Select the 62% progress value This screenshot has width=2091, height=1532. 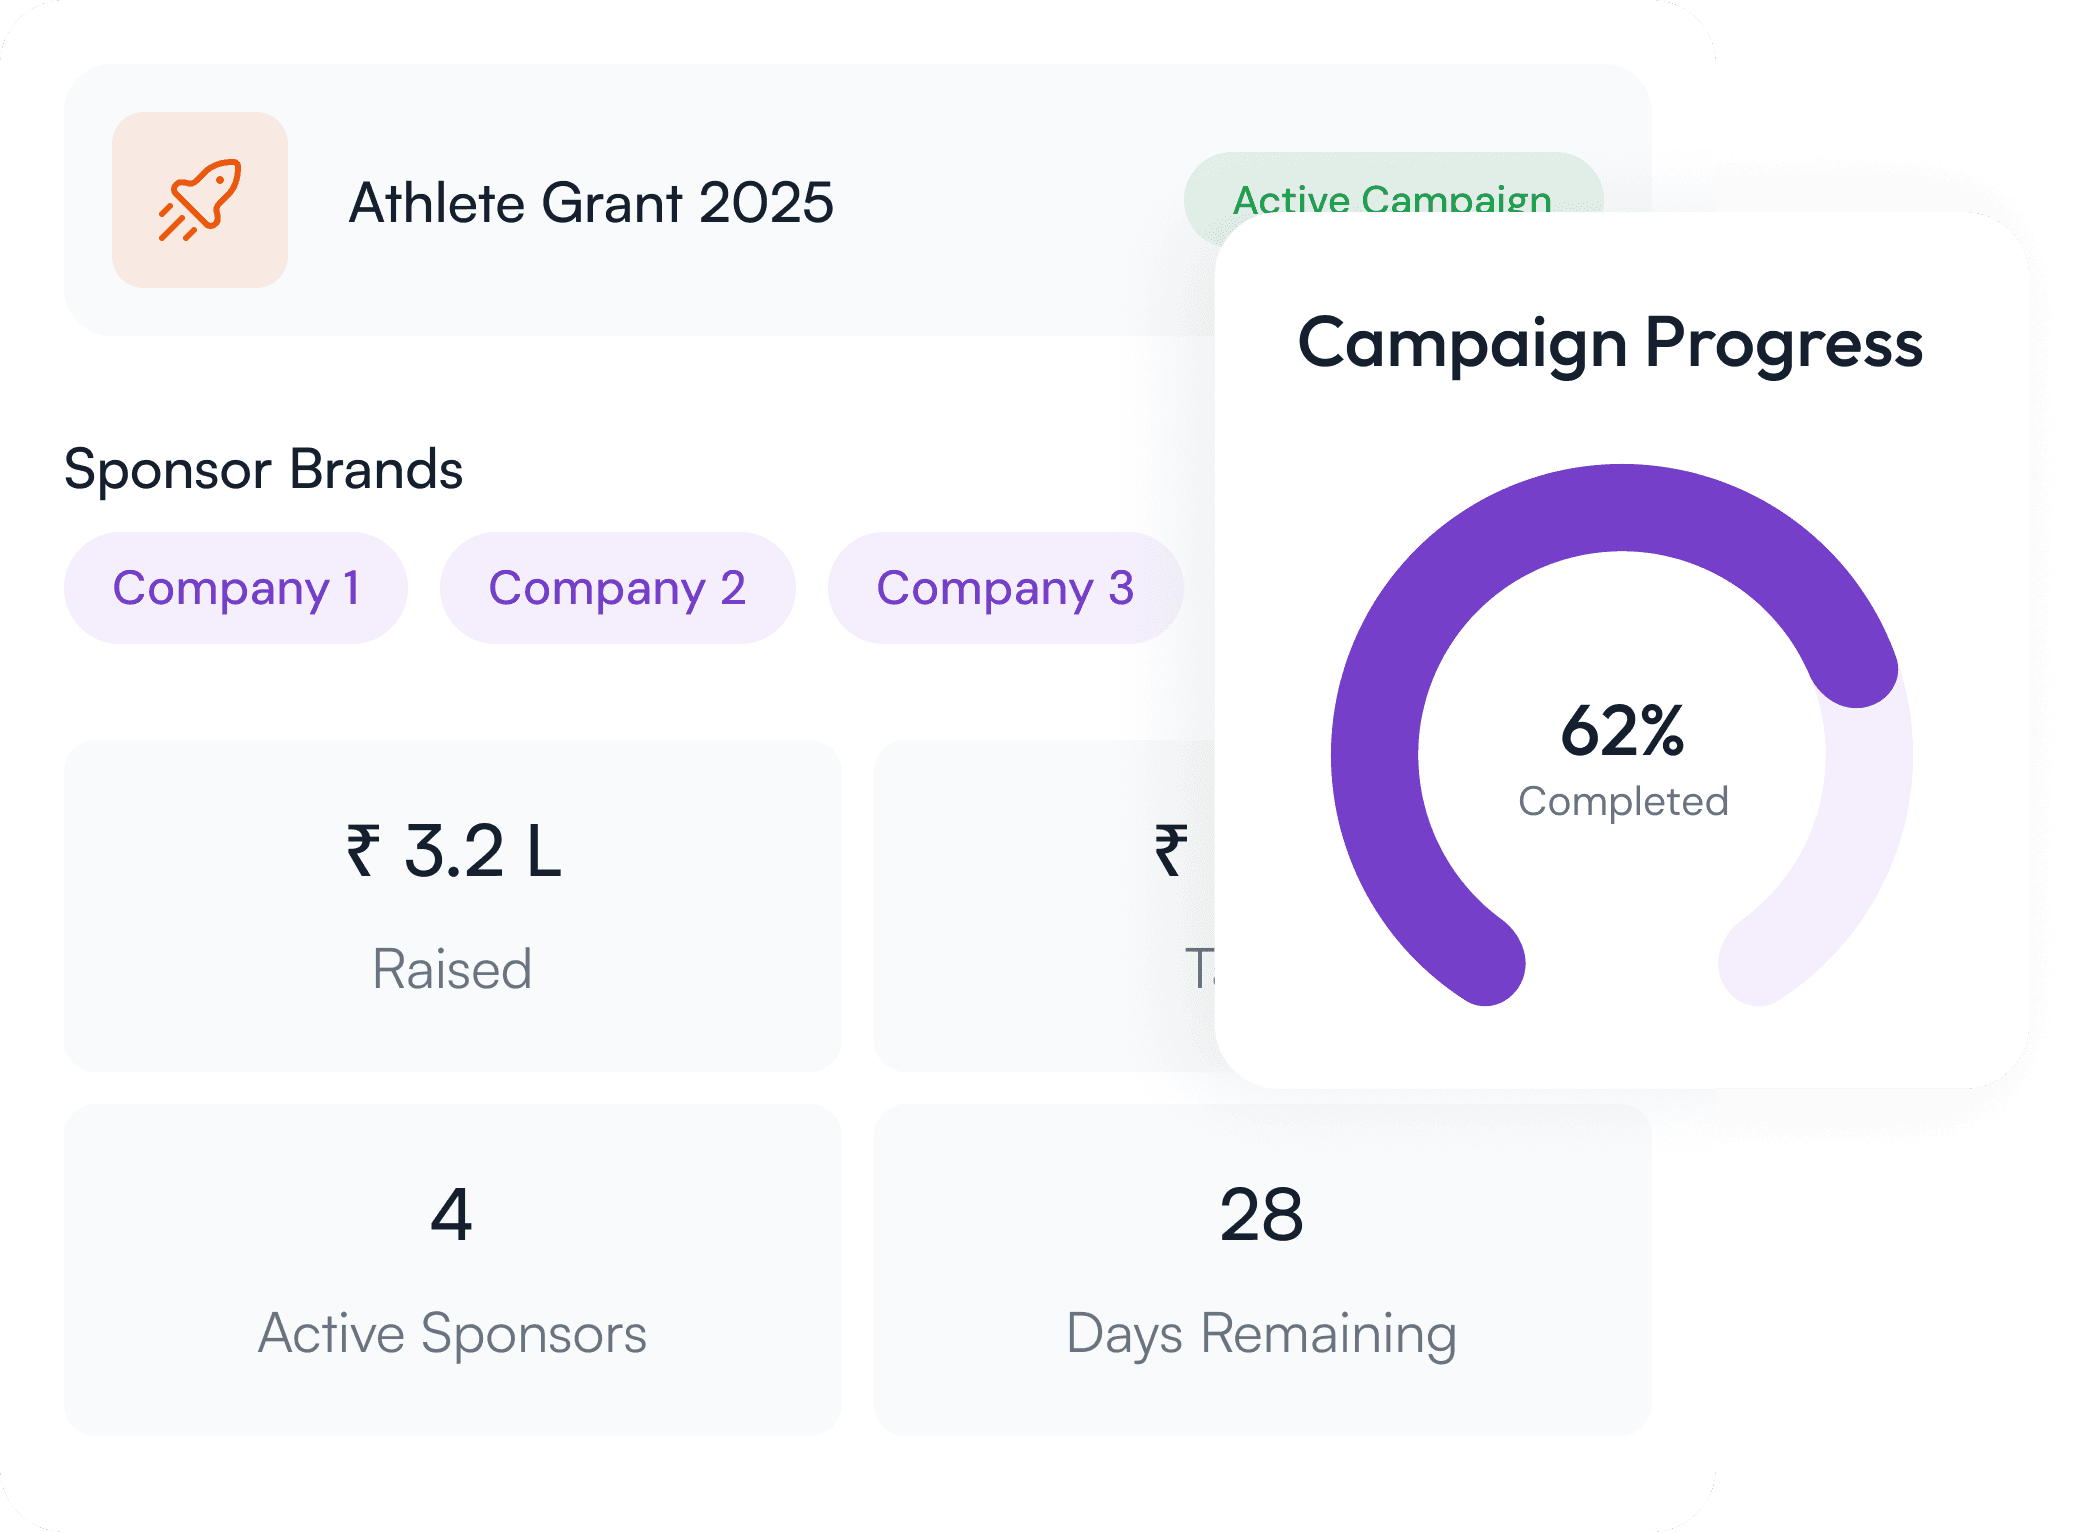click(x=1622, y=730)
